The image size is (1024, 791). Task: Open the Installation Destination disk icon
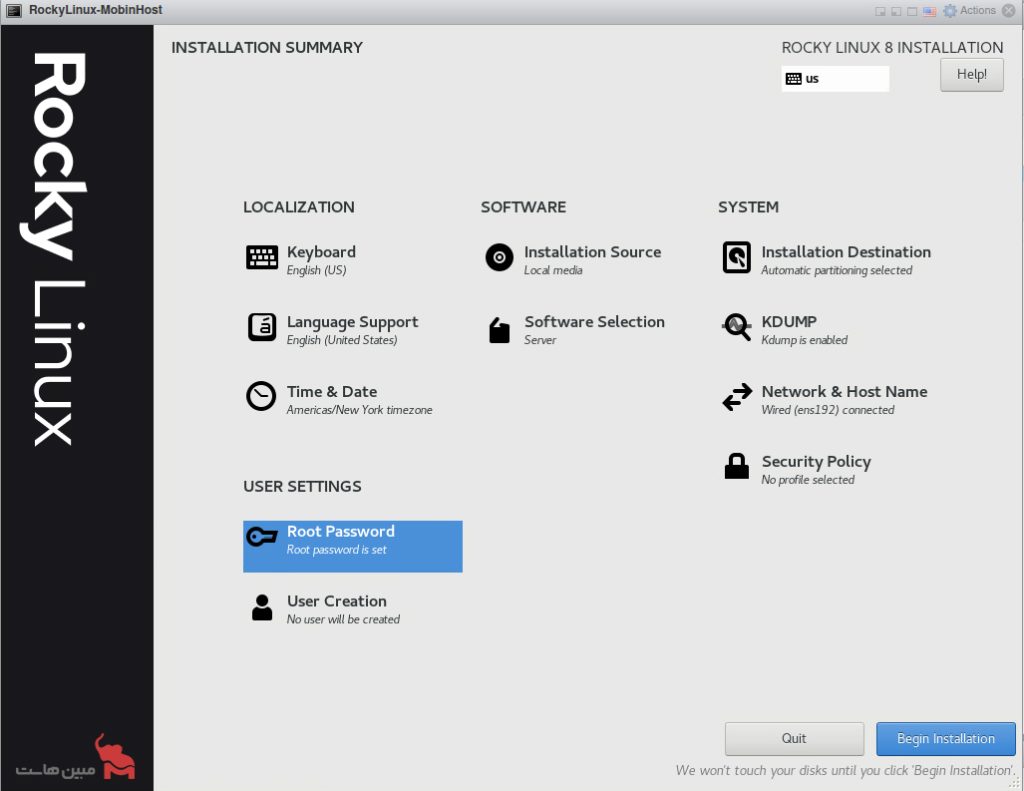click(737, 257)
